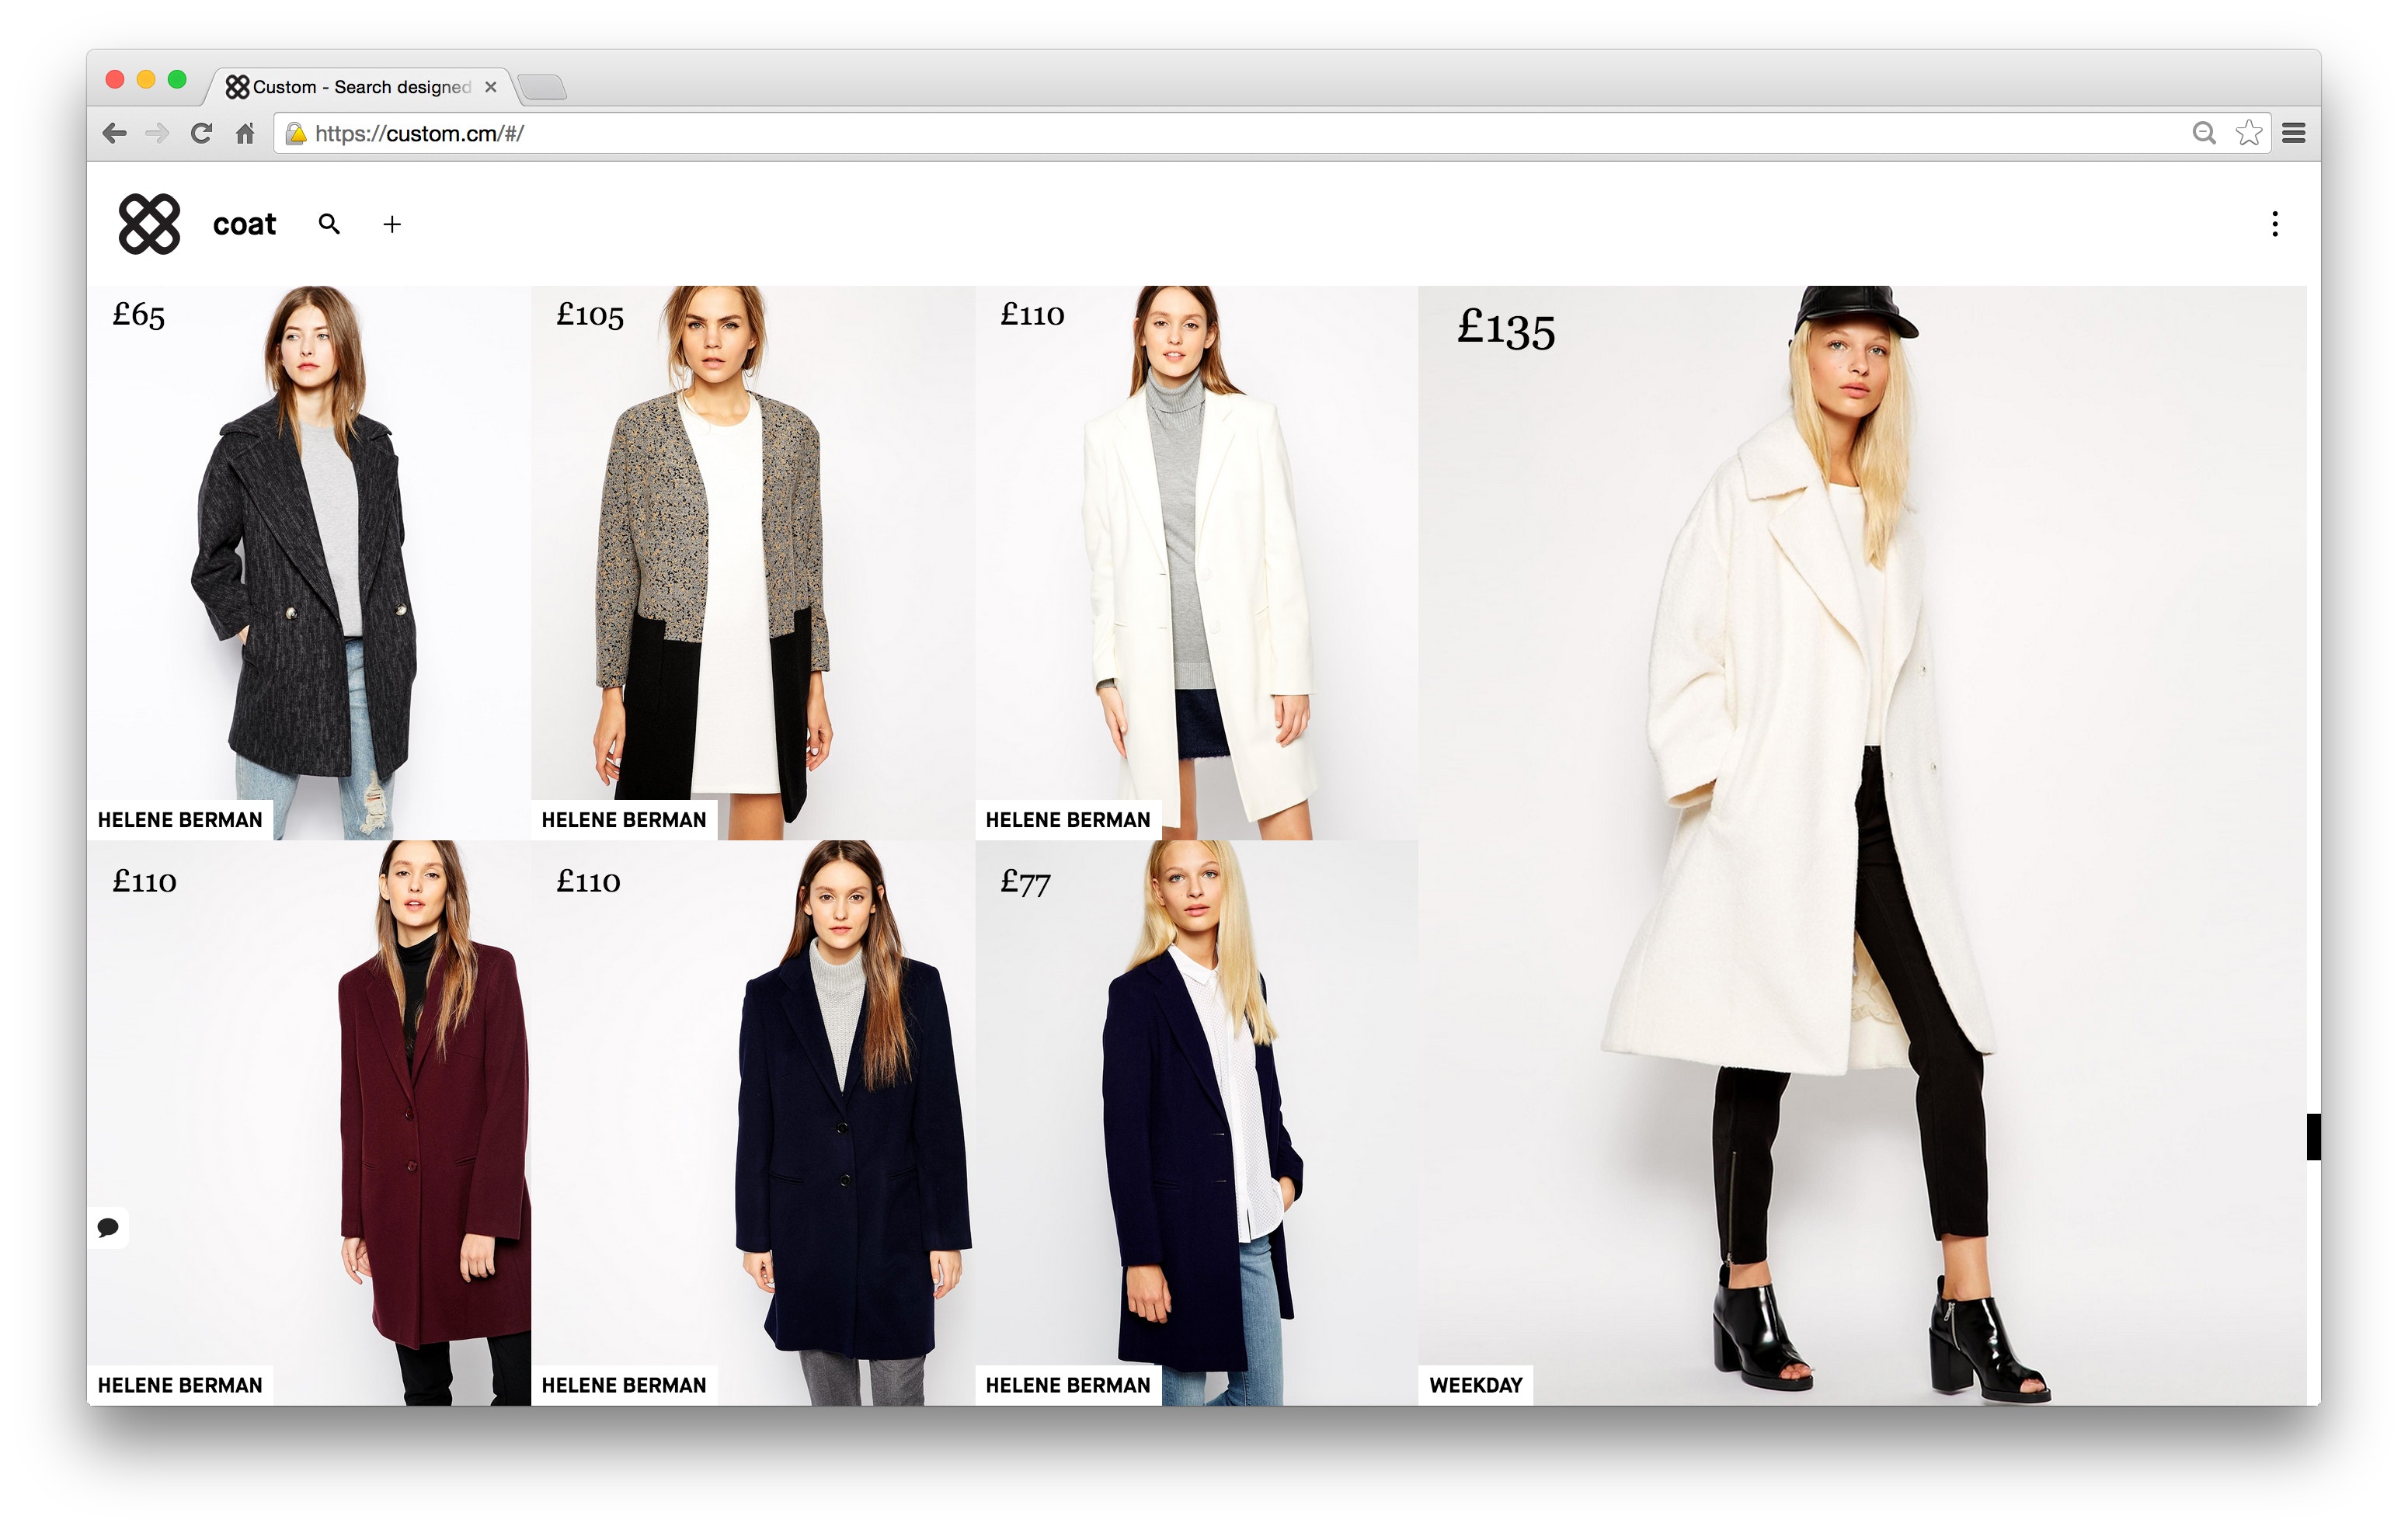The height and width of the screenshot is (1530, 2408).
Task: Reload the page with refresh icon
Action: coord(201,133)
